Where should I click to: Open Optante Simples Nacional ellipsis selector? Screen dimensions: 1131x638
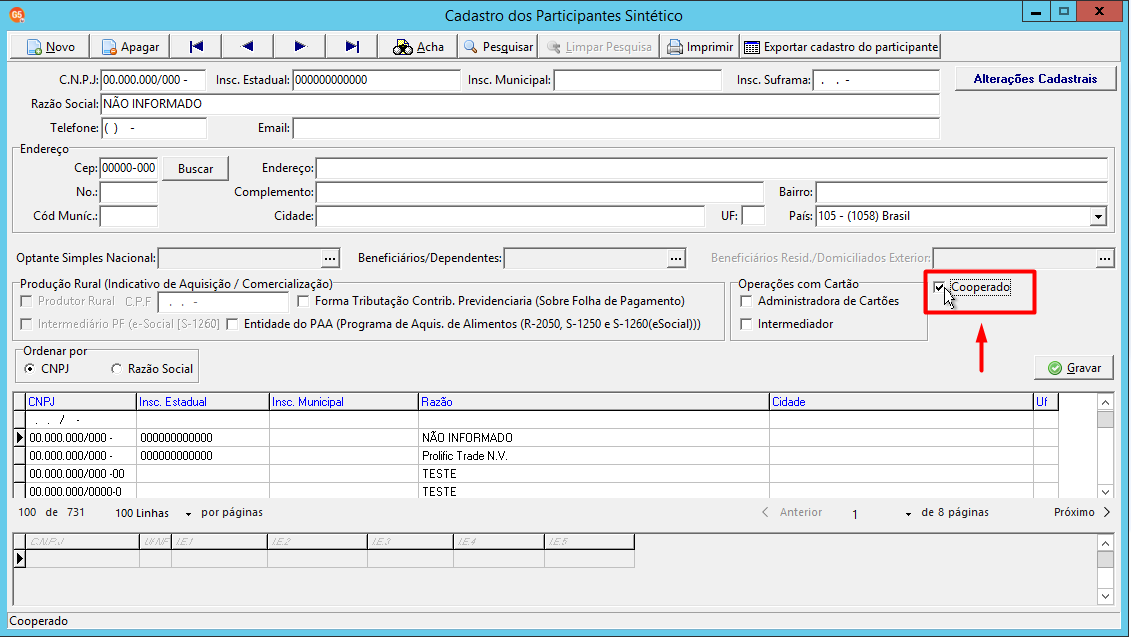[x=330, y=258]
